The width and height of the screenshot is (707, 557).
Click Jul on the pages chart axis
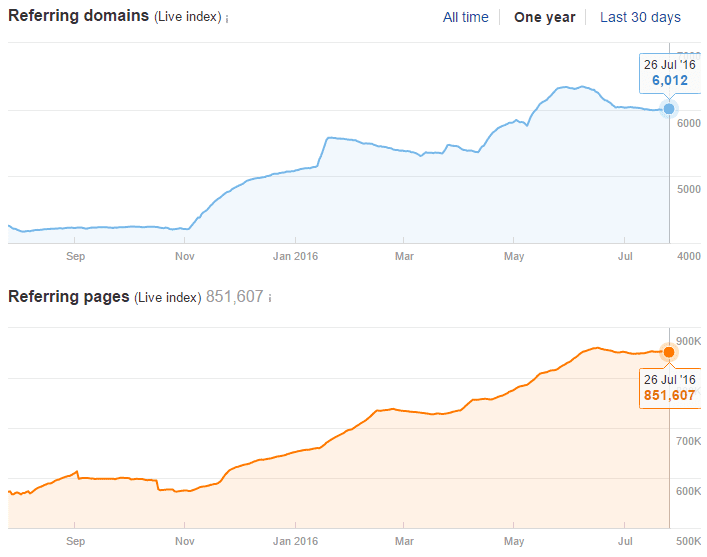pos(624,541)
